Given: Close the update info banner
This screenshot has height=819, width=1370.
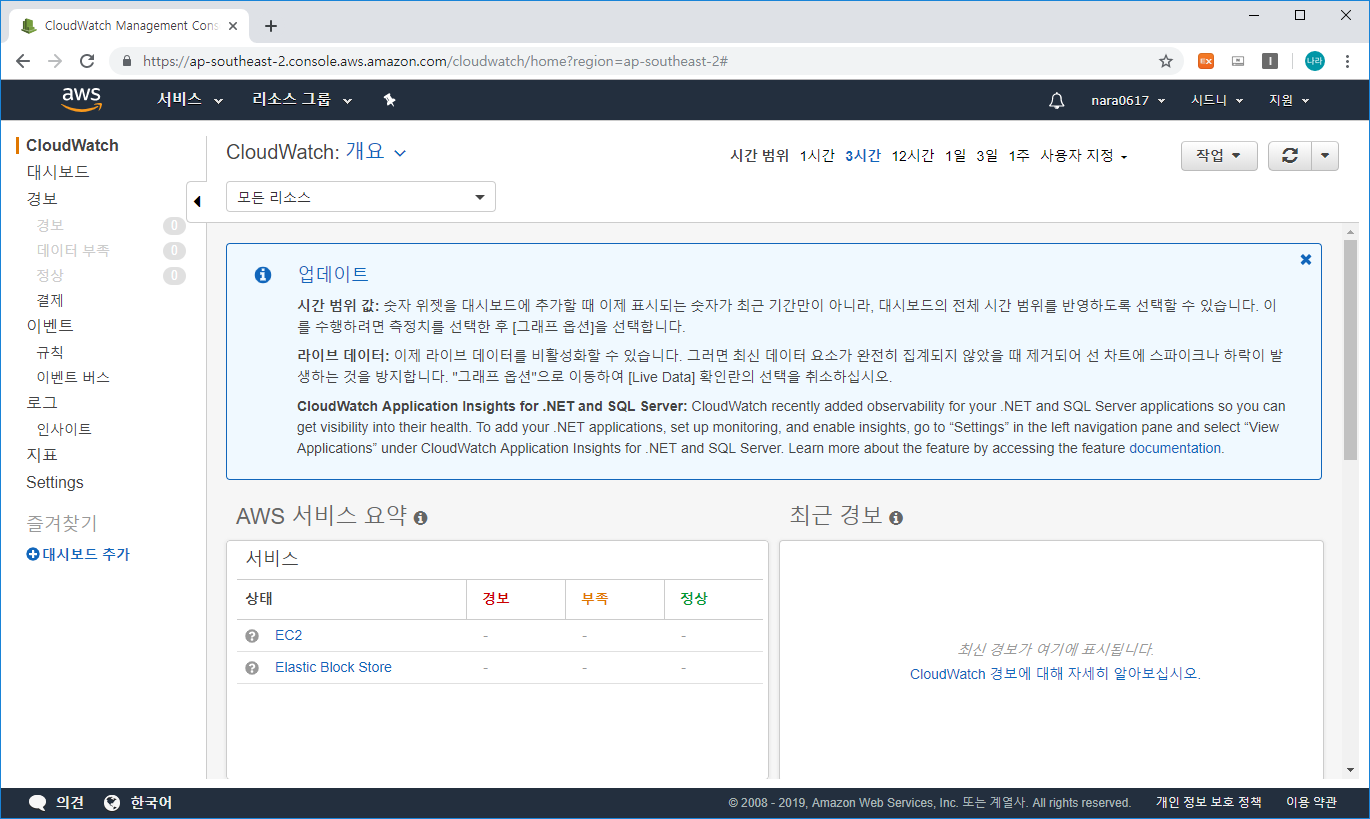Looking at the screenshot, I should pyautogui.click(x=1305, y=259).
